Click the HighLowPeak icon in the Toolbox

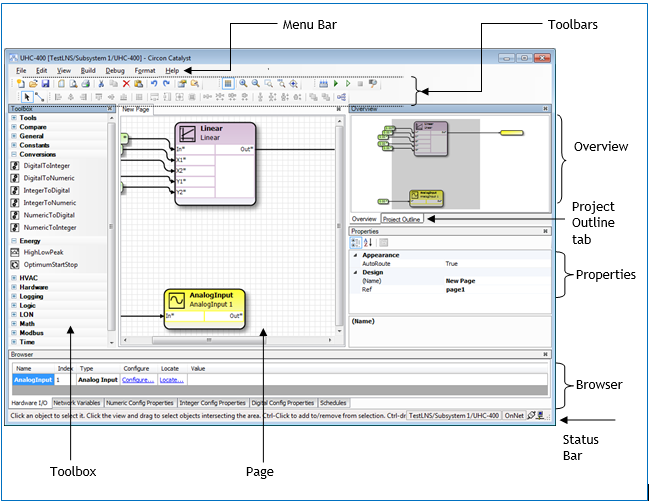coord(15,252)
